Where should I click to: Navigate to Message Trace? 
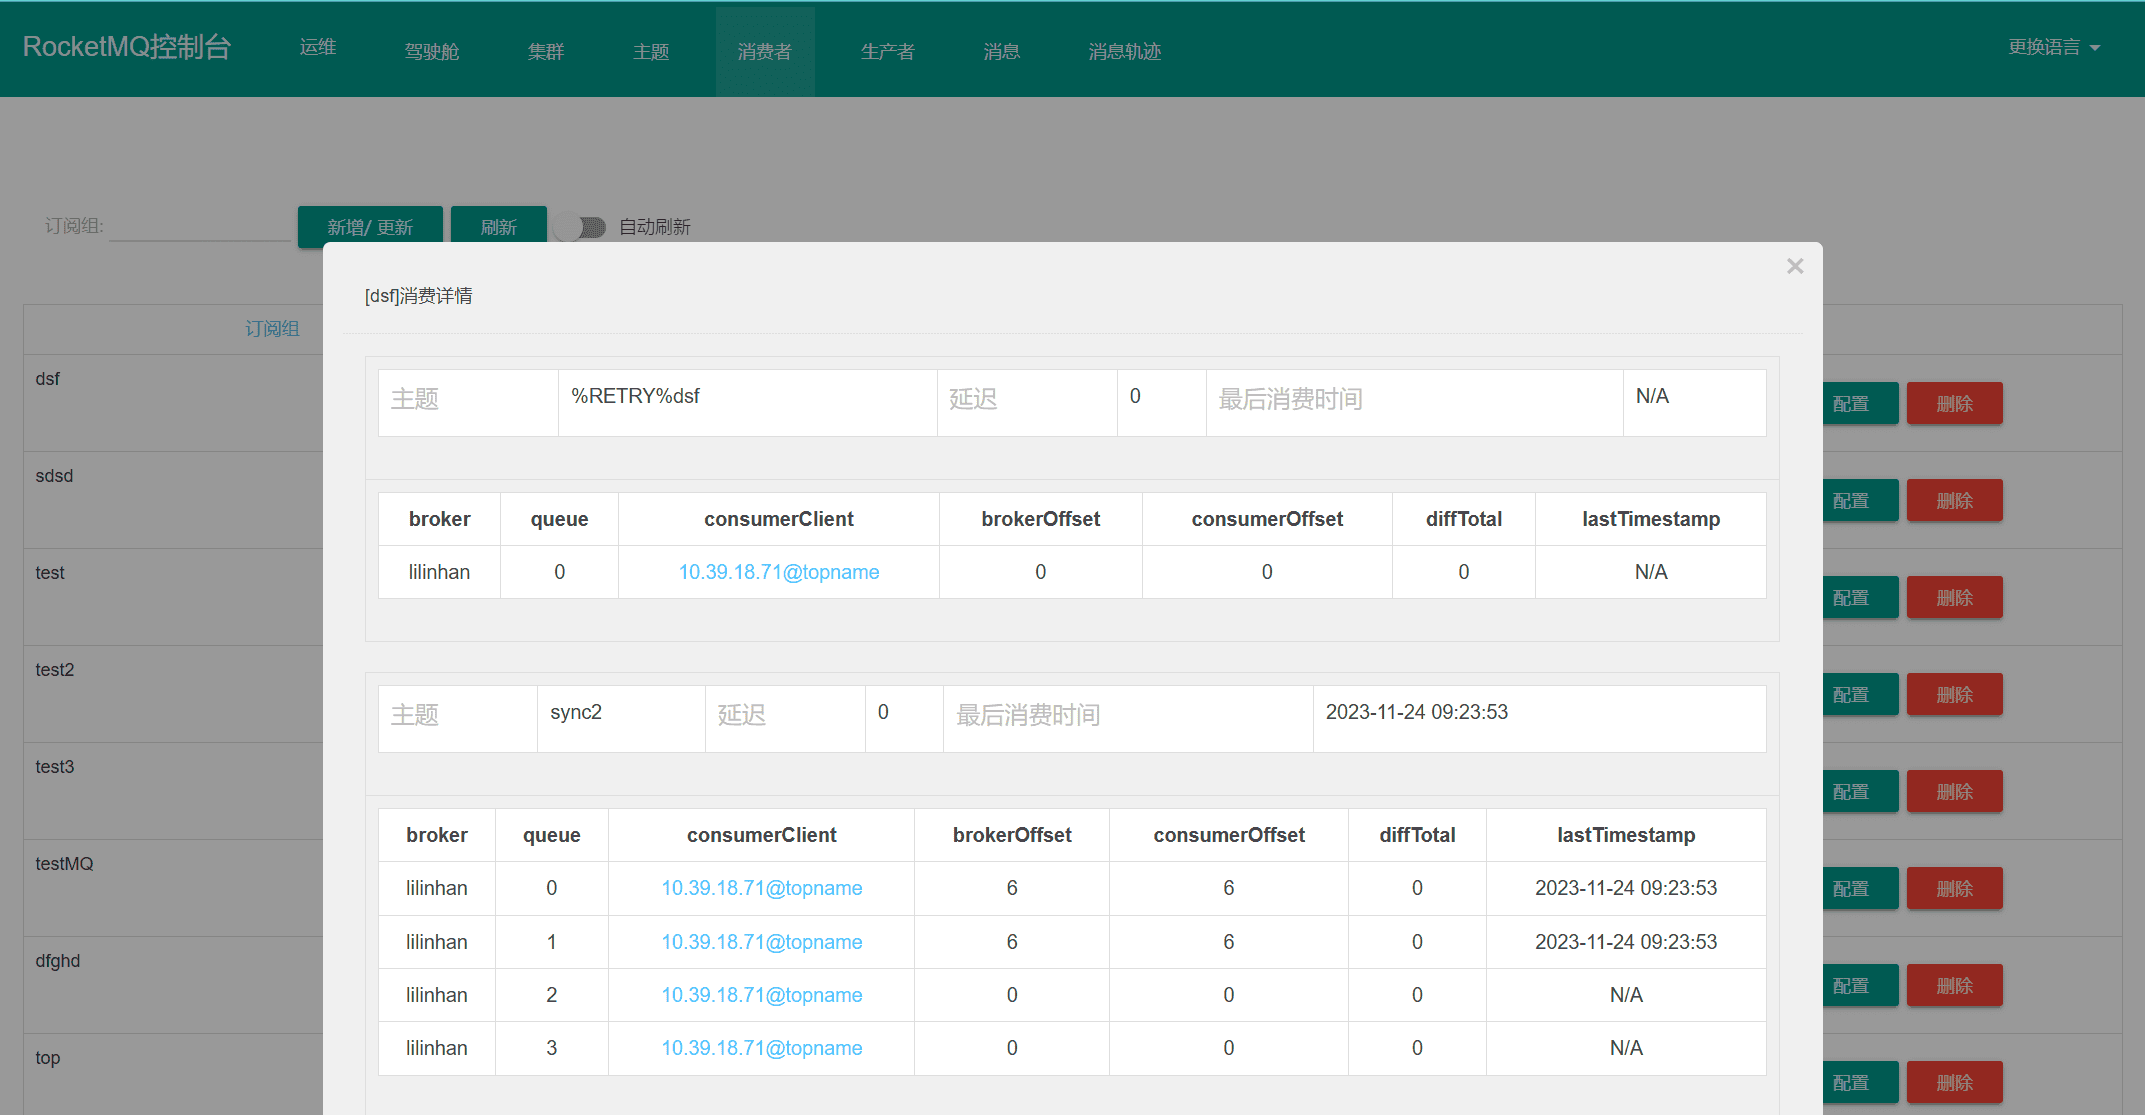tap(1124, 51)
